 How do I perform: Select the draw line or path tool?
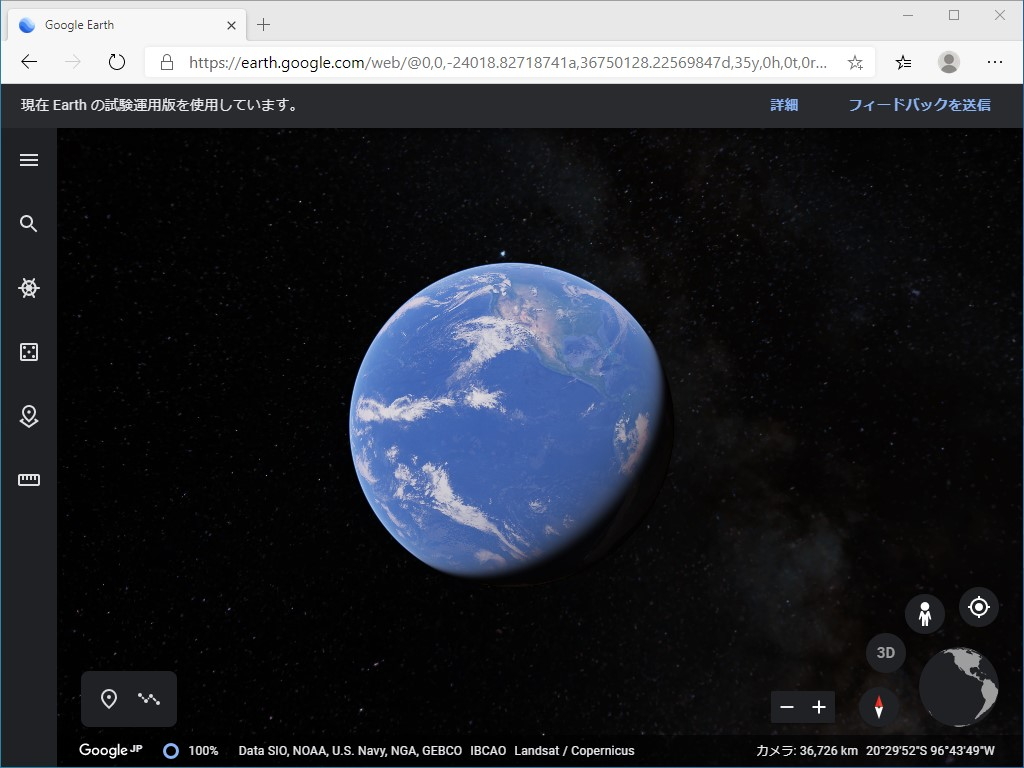click(x=150, y=698)
